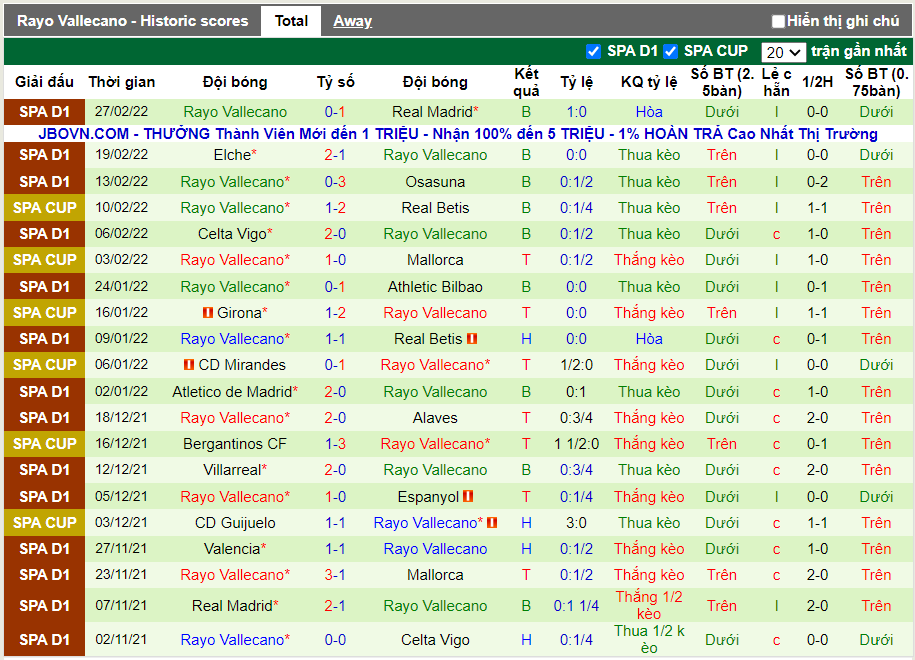Click the 1 1/2:0 handicap value
Viewport: 915px width, 660px height.
577,444
